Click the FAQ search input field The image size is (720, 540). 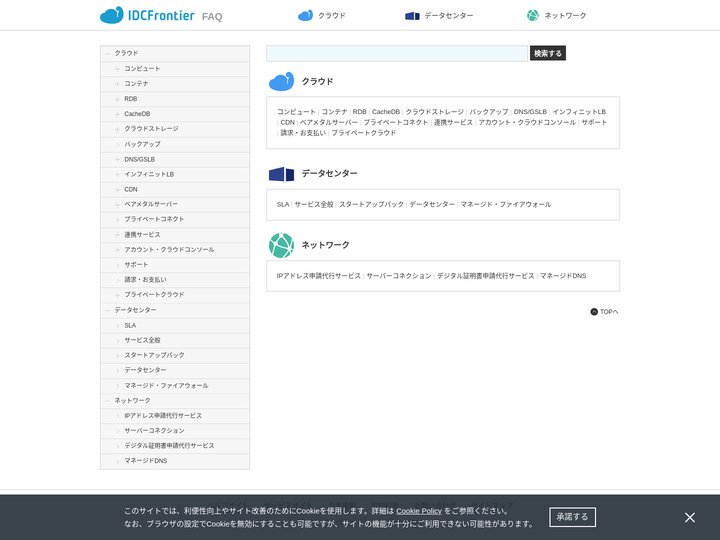pos(397,53)
